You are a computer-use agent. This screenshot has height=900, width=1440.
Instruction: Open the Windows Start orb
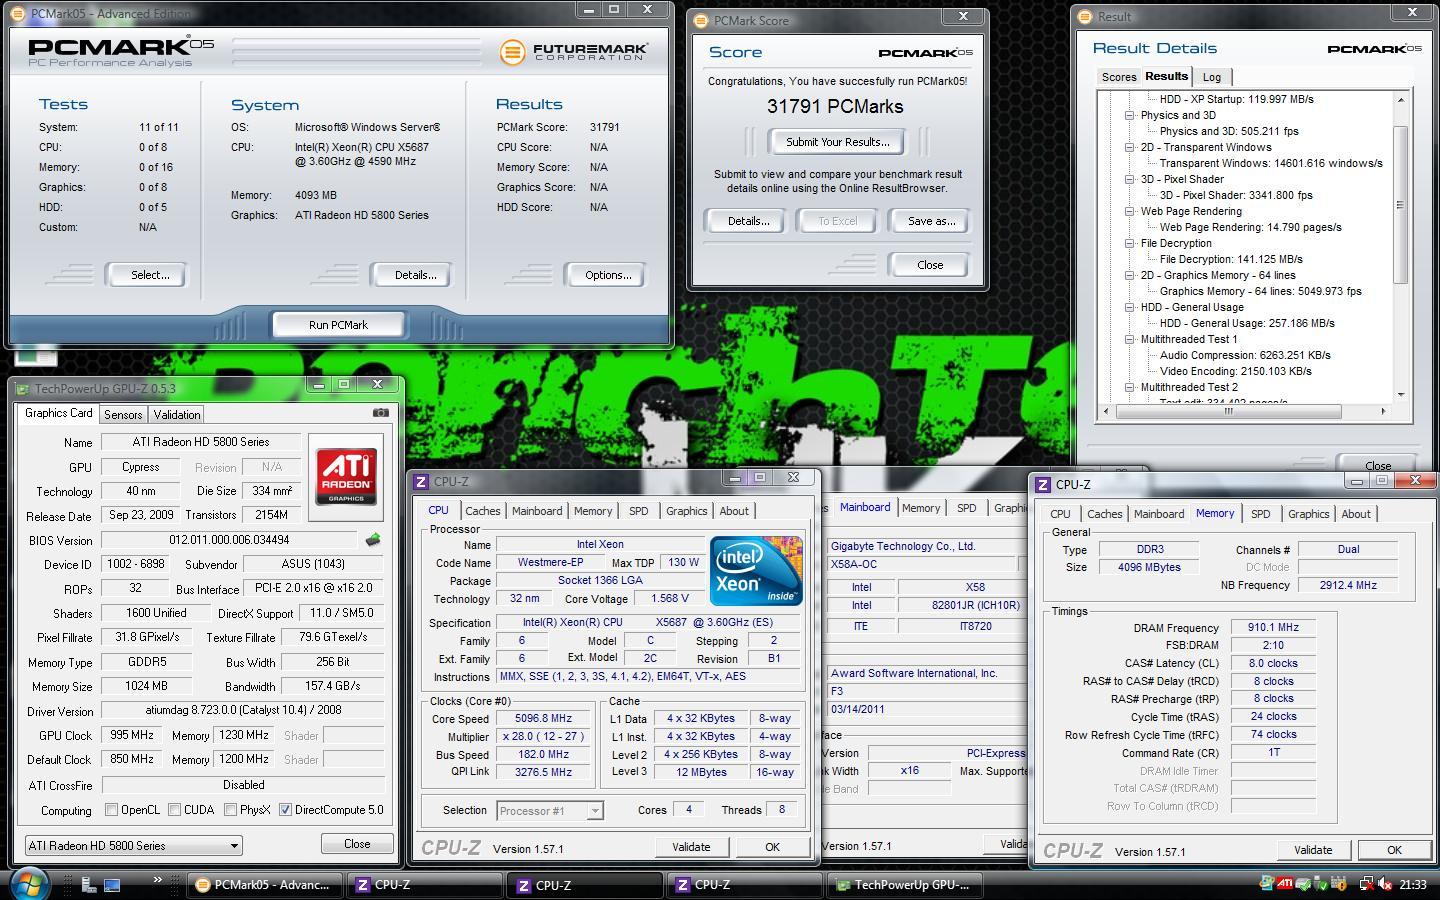pyautogui.click(x=29, y=883)
